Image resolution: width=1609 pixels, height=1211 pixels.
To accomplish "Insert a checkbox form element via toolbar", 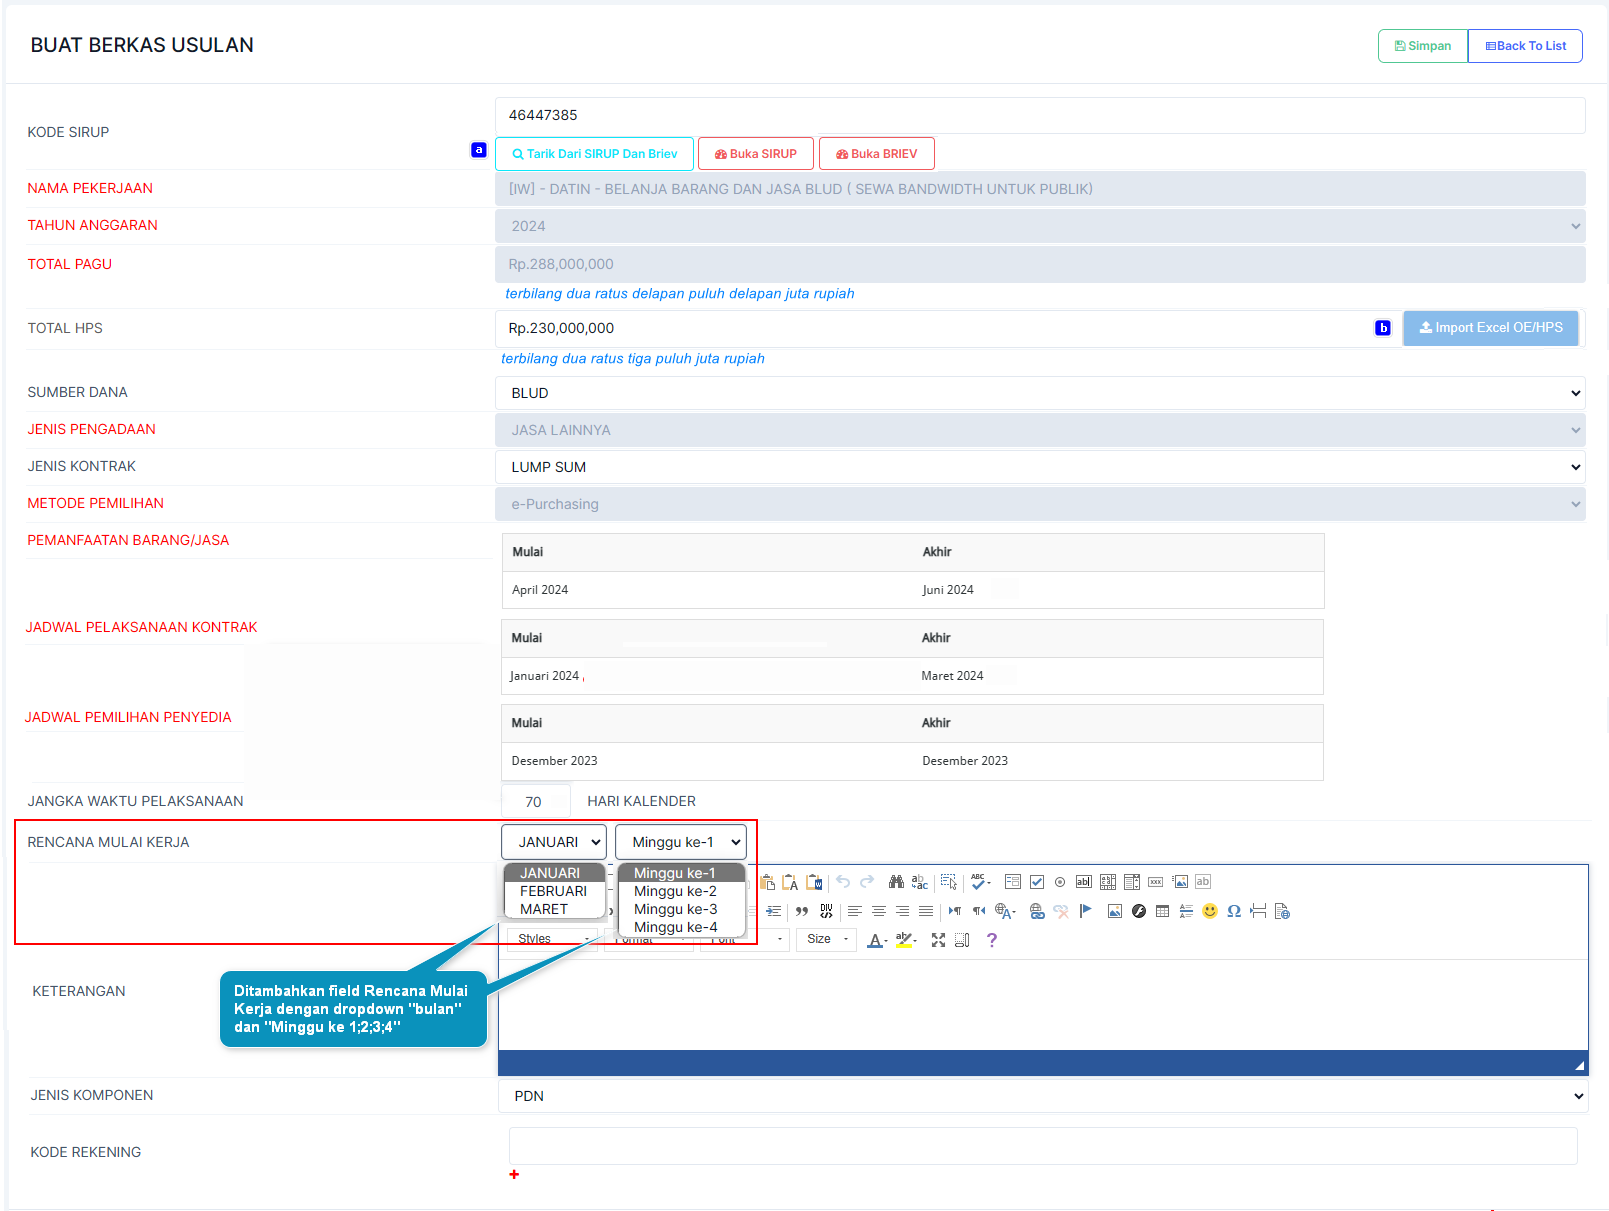I will (x=1037, y=882).
